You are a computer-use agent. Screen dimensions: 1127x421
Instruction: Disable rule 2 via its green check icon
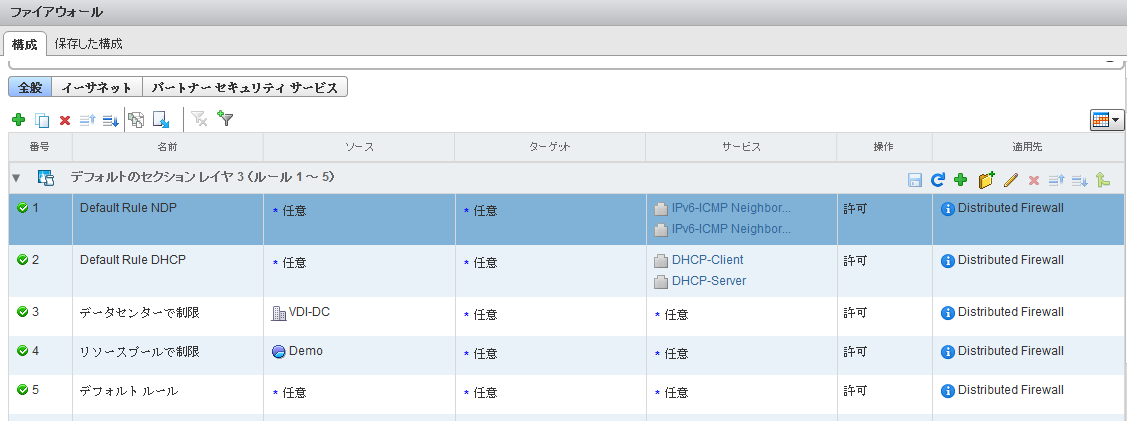click(x=22, y=260)
